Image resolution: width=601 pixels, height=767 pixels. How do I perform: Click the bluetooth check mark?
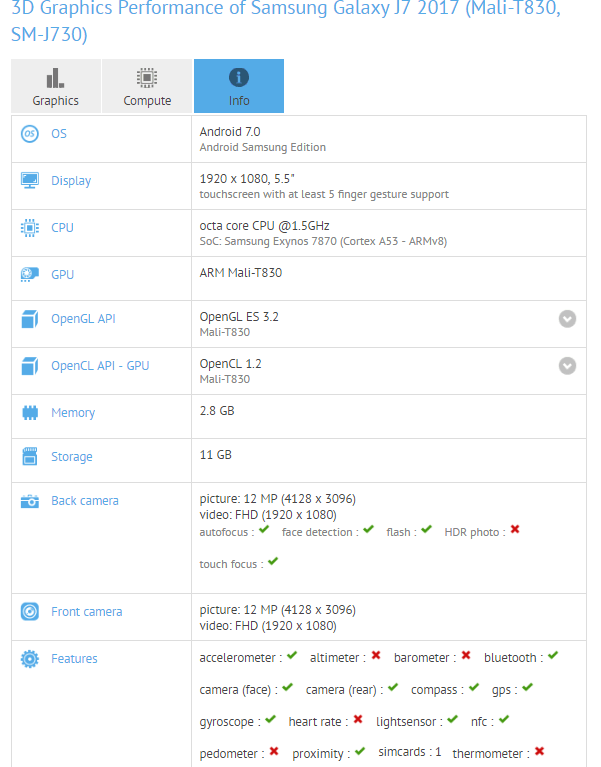click(x=553, y=655)
